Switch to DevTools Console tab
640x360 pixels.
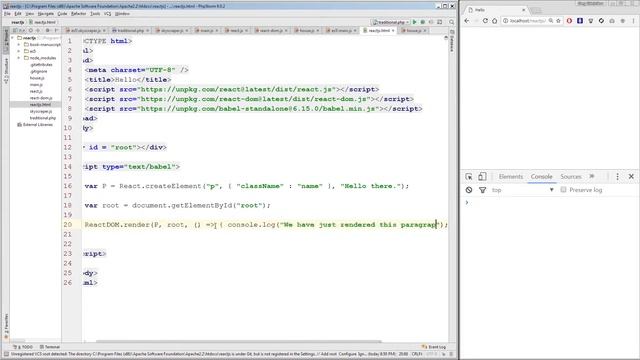click(x=542, y=177)
